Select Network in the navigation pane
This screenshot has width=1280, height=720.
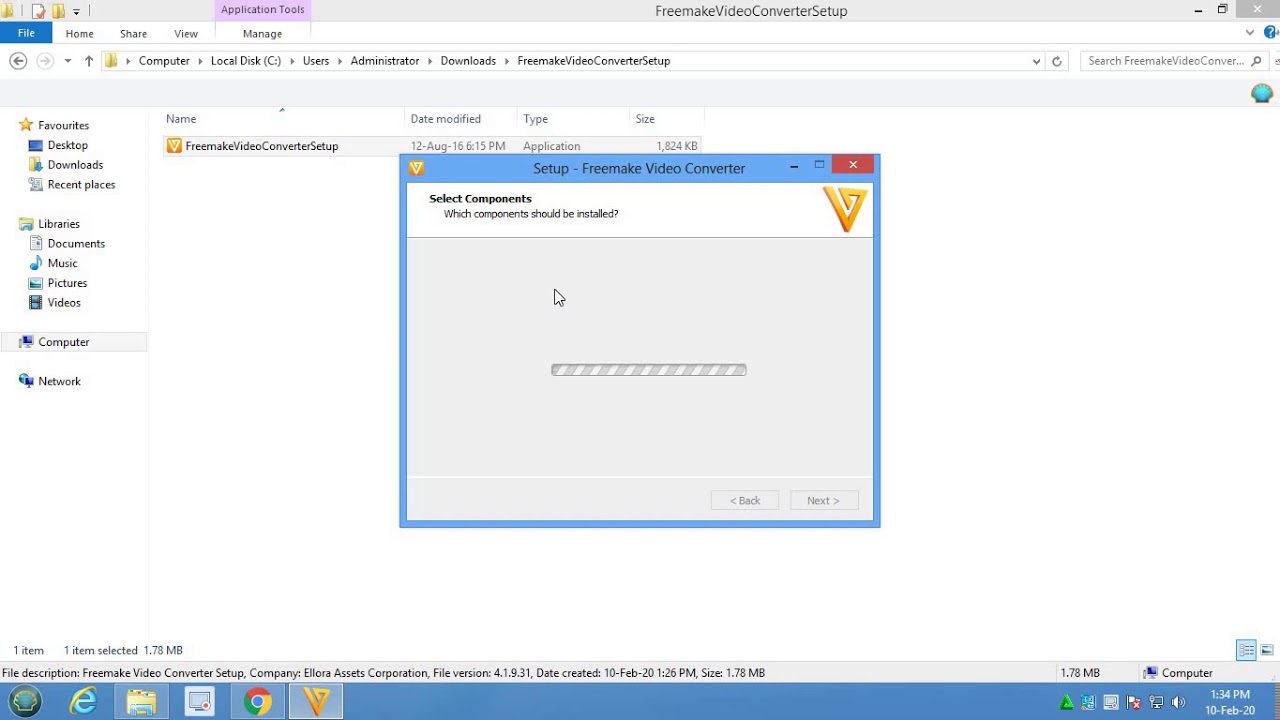[59, 381]
